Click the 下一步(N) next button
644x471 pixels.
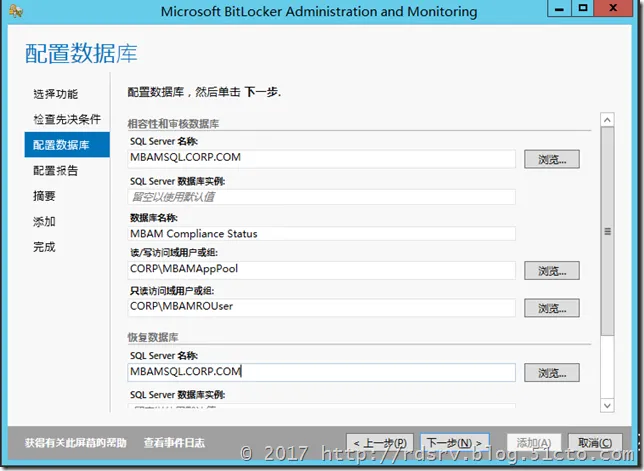pos(455,443)
